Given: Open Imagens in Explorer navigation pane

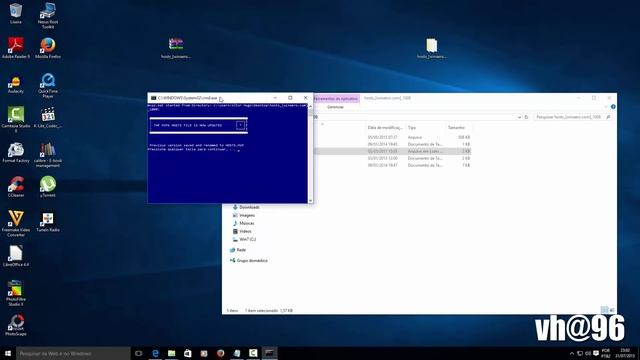Looking at the screenshot, I should (244, 215).
